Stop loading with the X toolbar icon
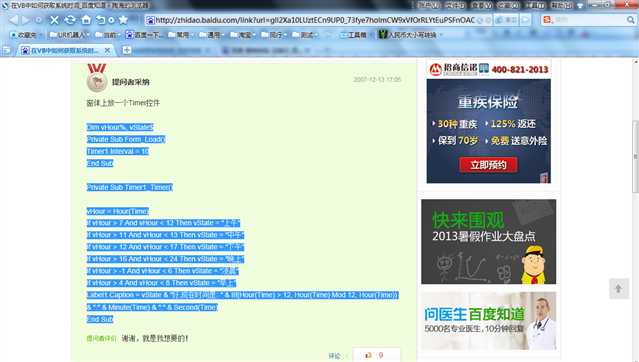Screen dimensions: 639x362 (54, 20)
